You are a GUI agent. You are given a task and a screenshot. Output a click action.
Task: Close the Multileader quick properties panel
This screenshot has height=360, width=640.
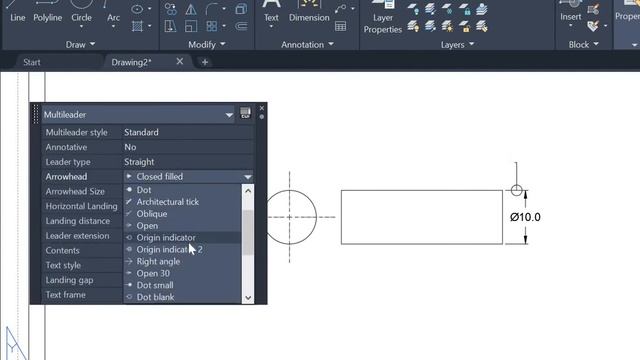(262, 108)
